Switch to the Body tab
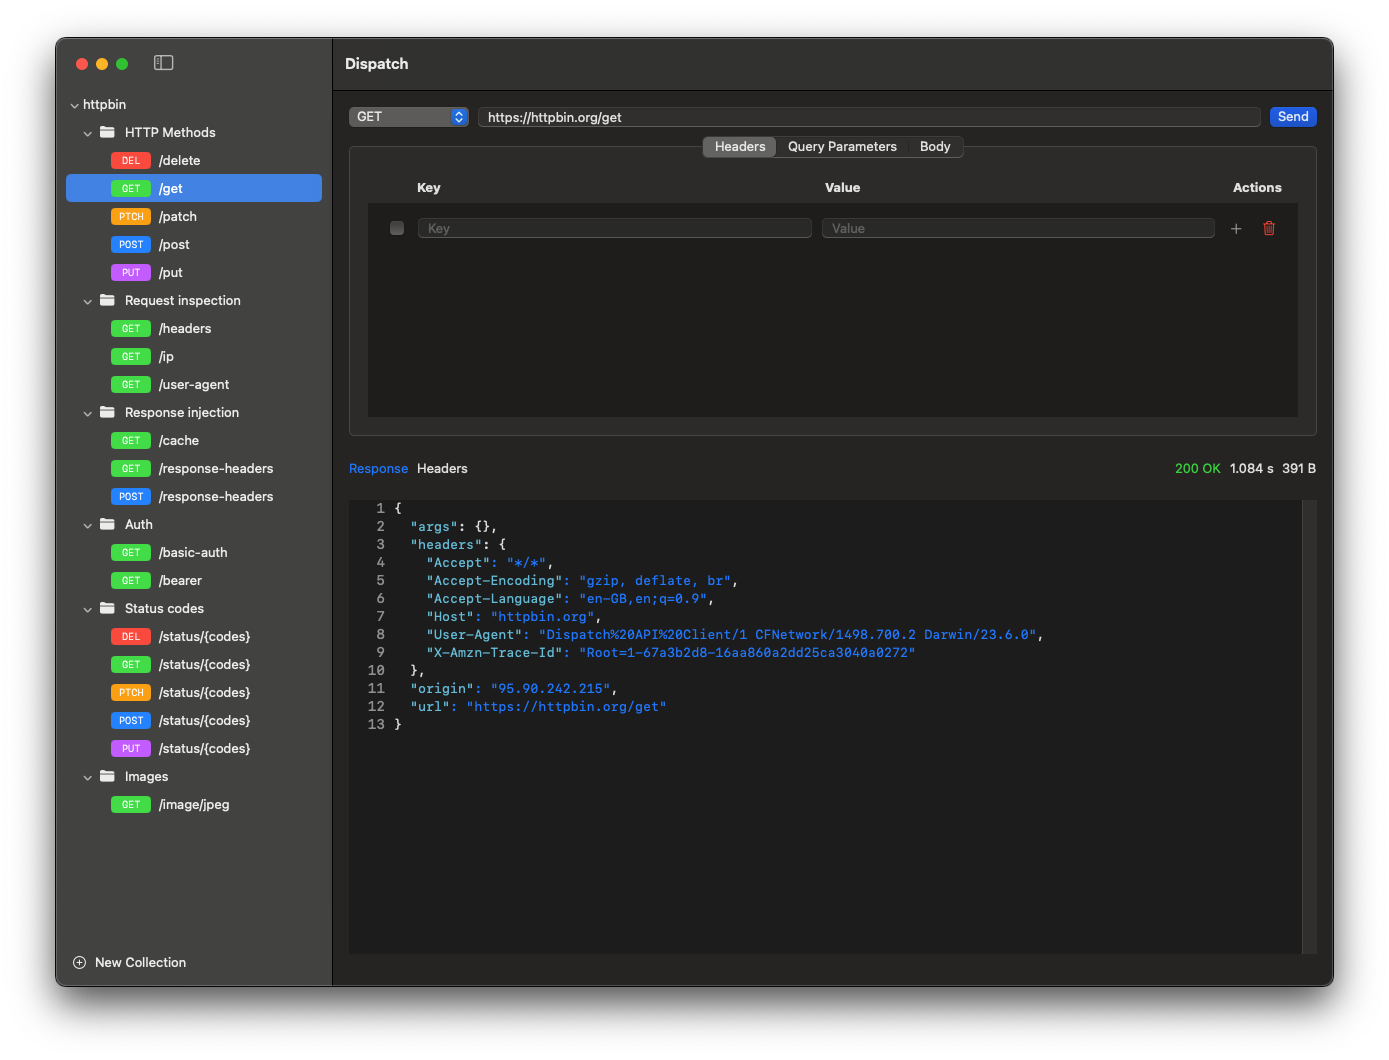Screen dimensions: 1389x1060 (x=935, y=146)
